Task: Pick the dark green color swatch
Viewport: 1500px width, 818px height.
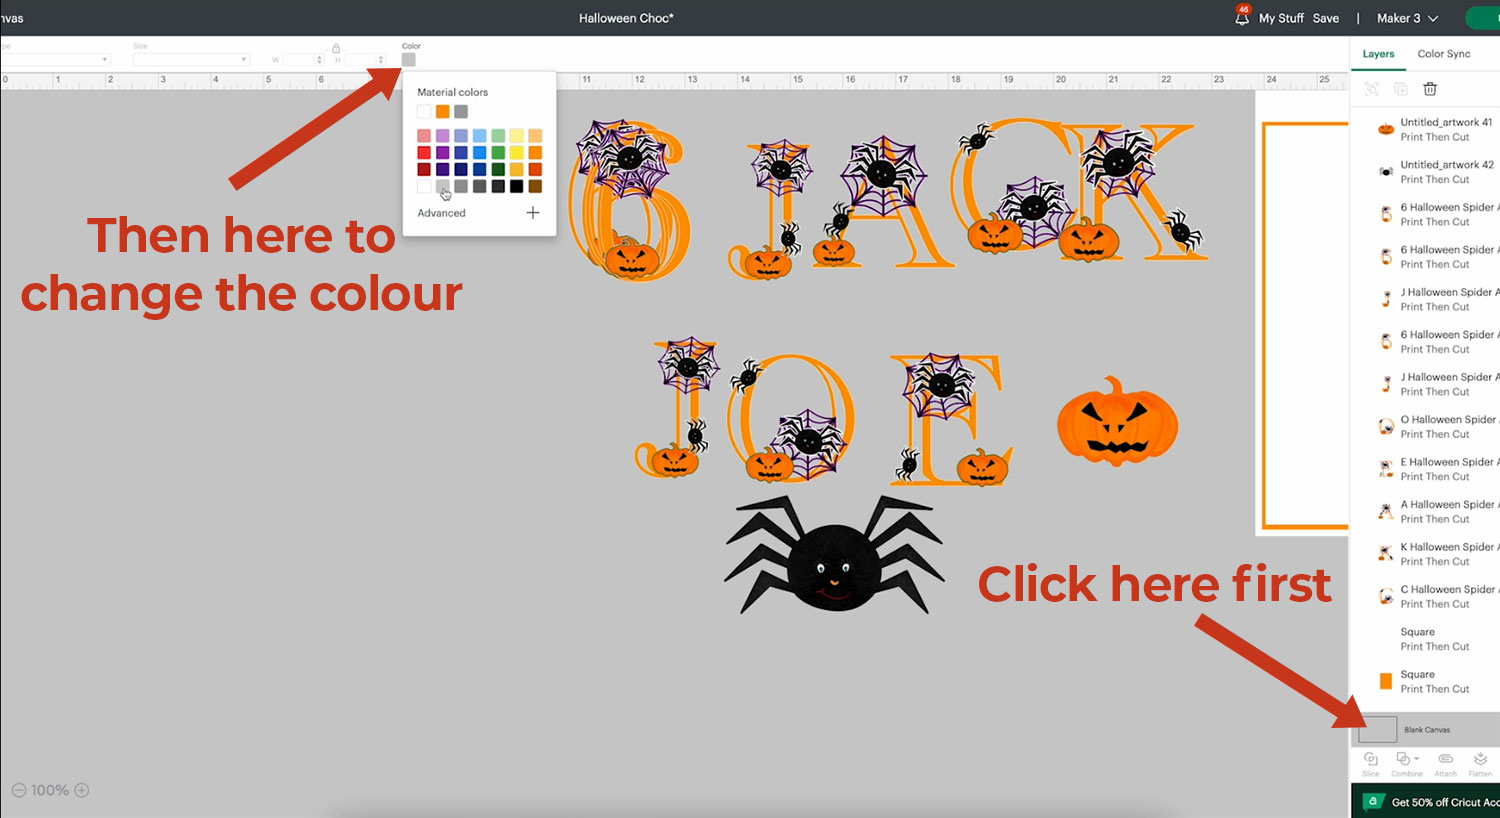Action: 498,169
